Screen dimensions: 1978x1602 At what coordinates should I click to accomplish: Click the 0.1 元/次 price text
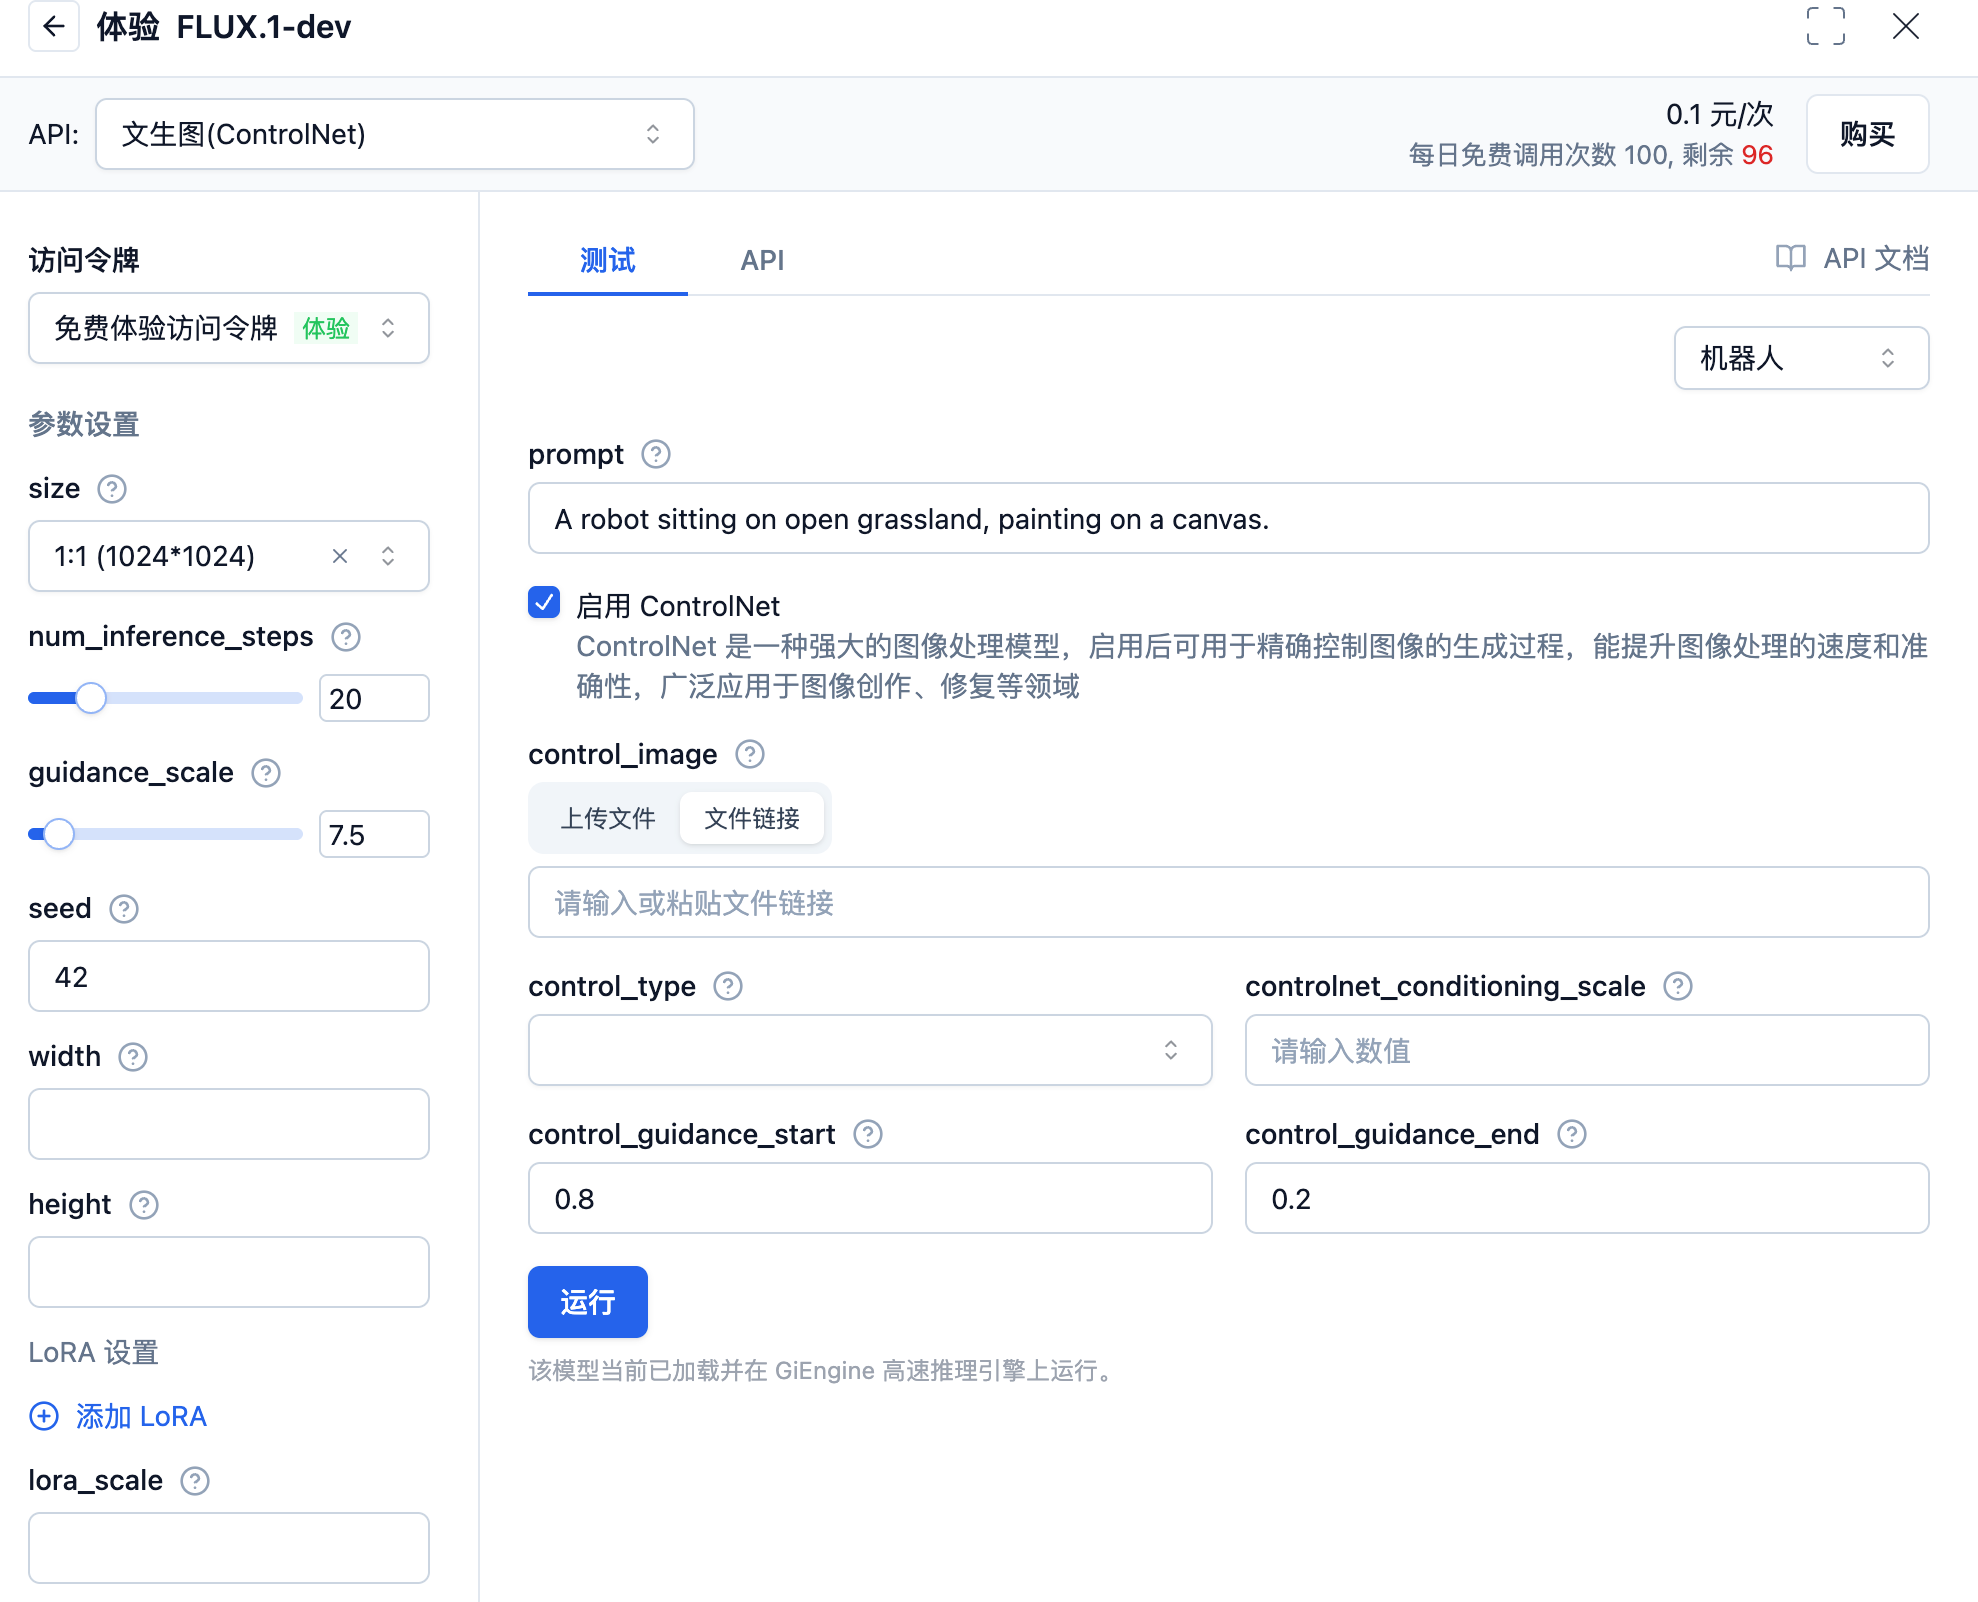coord(1719,114)
